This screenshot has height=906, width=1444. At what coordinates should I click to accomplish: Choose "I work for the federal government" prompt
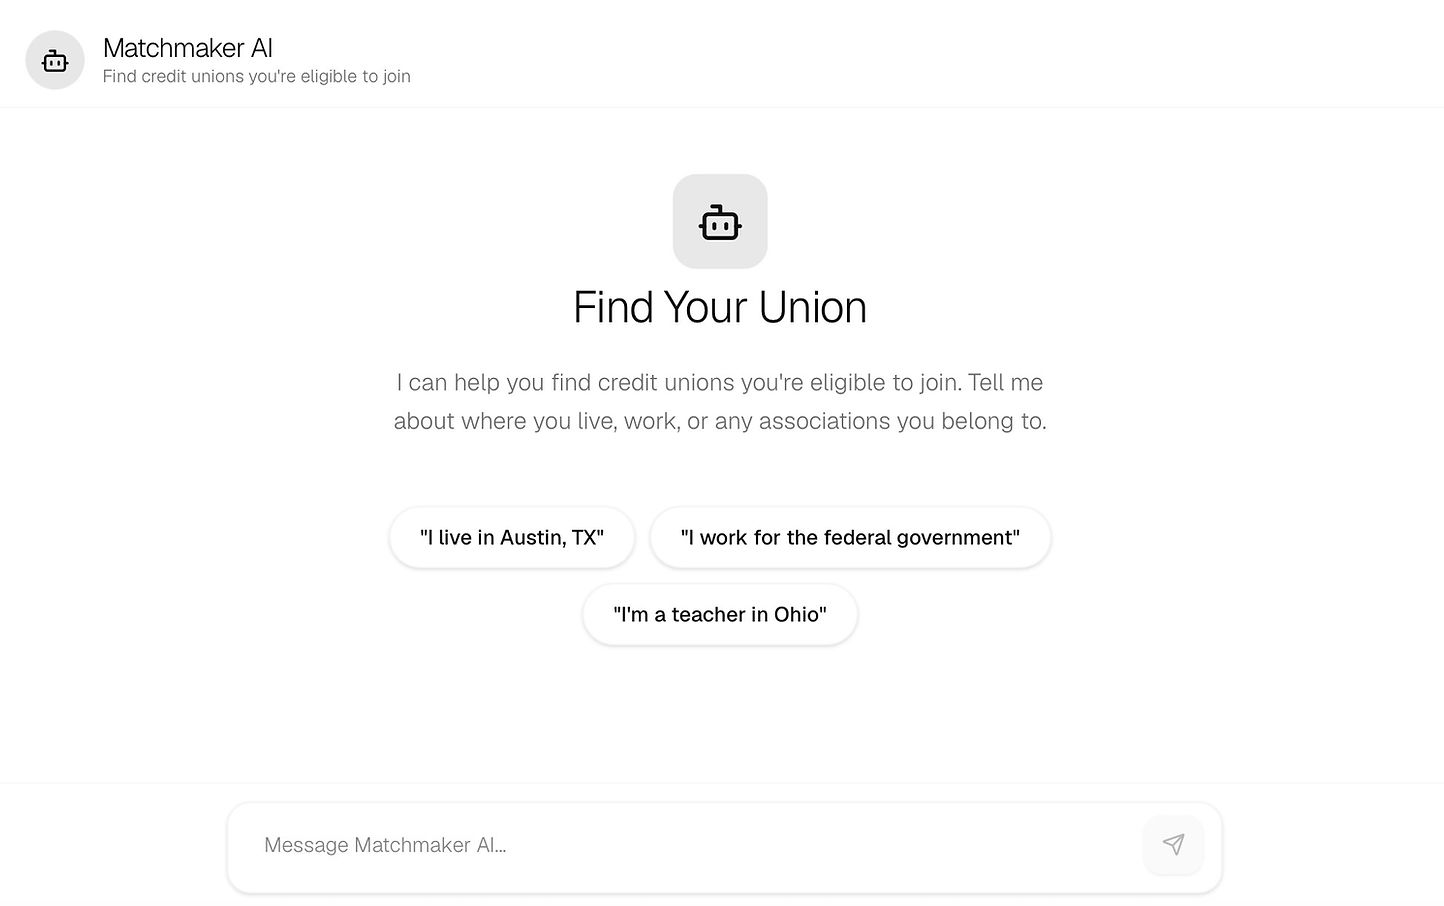(850, 538)
